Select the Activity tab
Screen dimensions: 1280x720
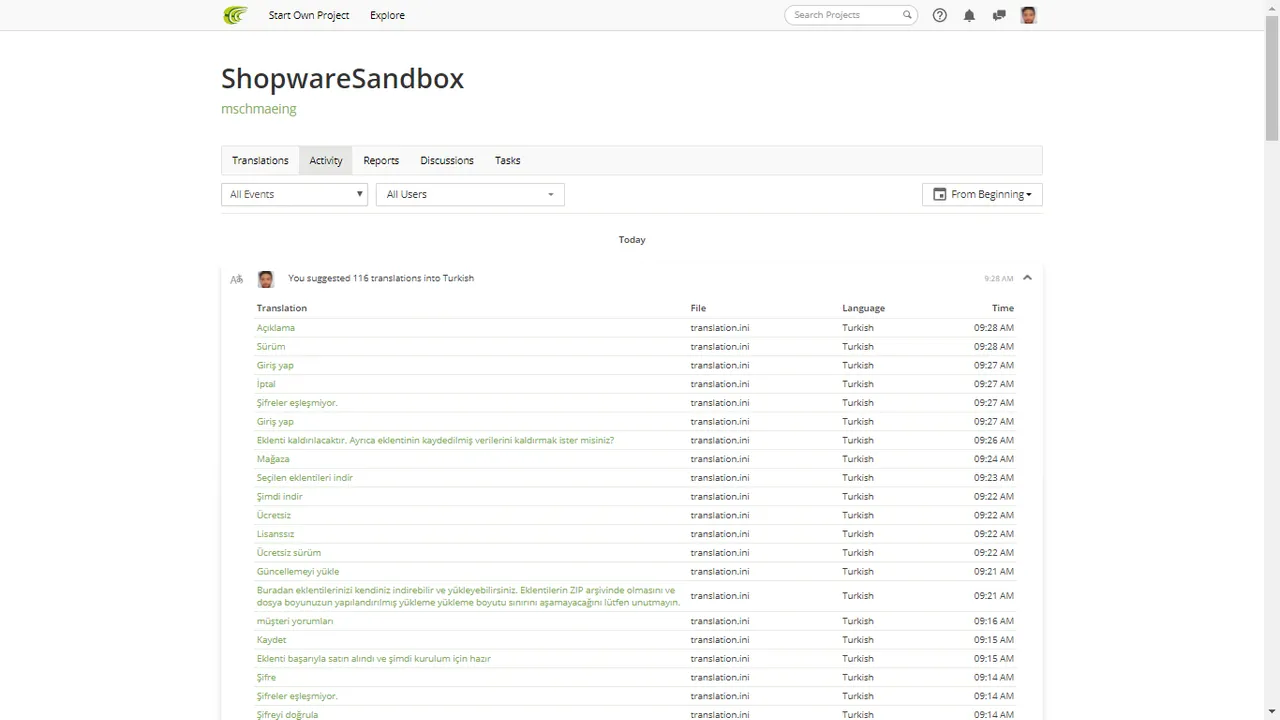point(326,160)
